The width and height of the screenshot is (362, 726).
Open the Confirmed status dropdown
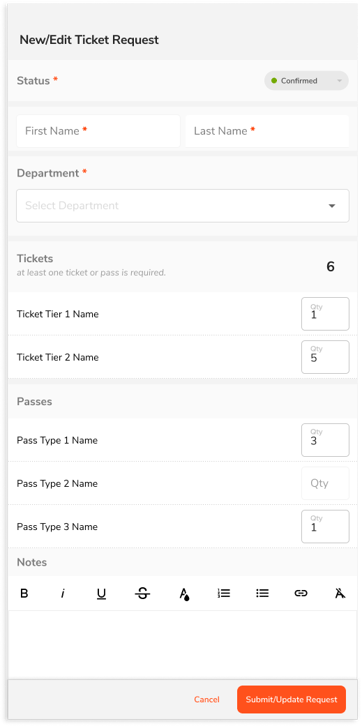tap(306, 81)
